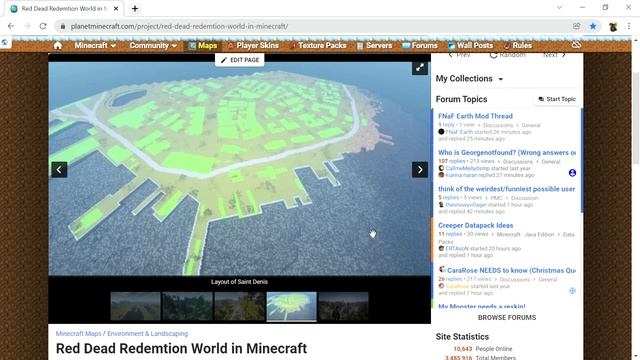The width and height of the screenshot is (640, 360).
Task: Click the browser forward arrow
Action: (27, 26)
